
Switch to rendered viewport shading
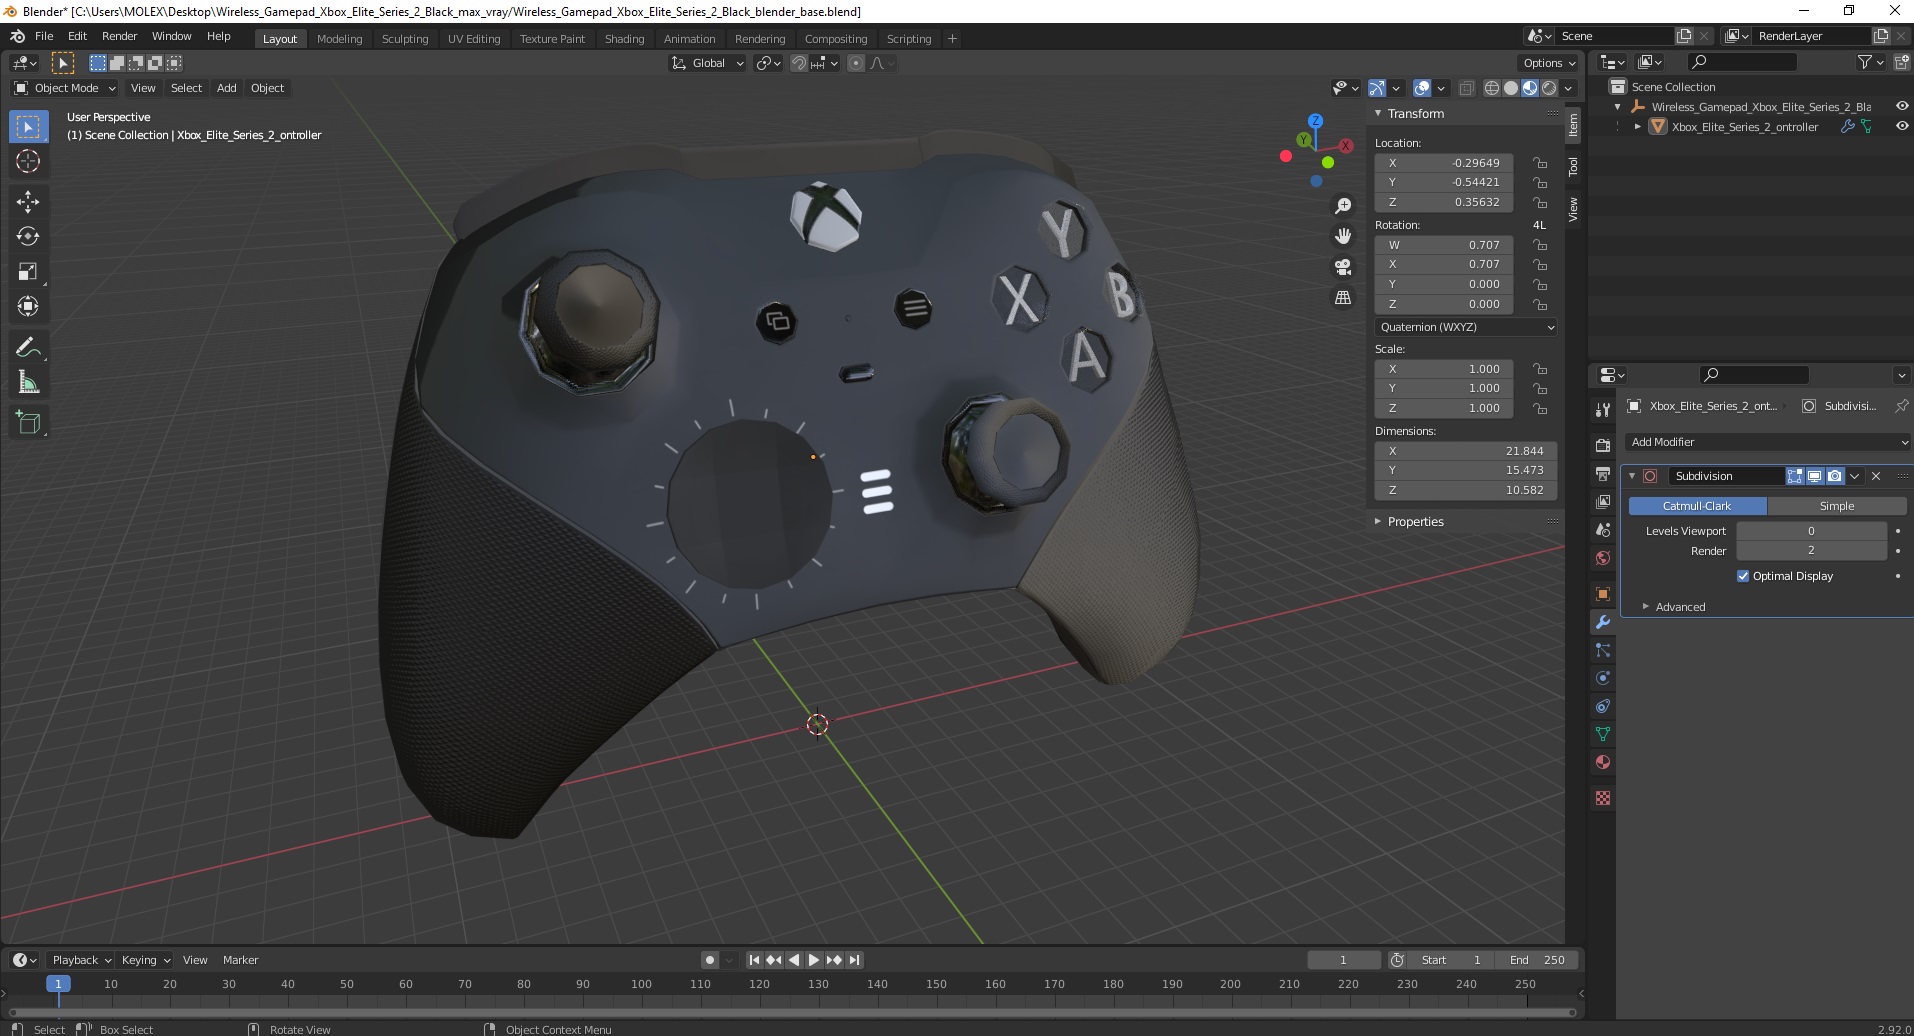tap(1549, 88)
